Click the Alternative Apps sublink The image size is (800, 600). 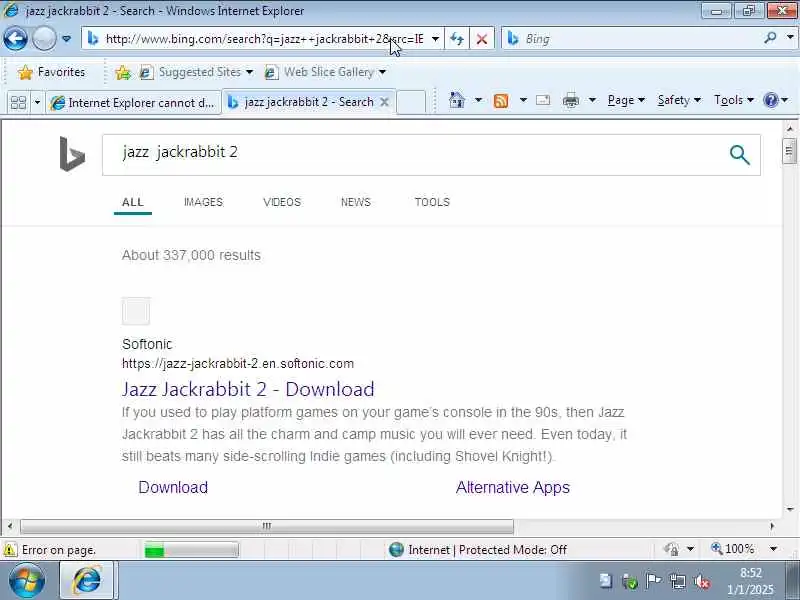(x=513, y=487)
